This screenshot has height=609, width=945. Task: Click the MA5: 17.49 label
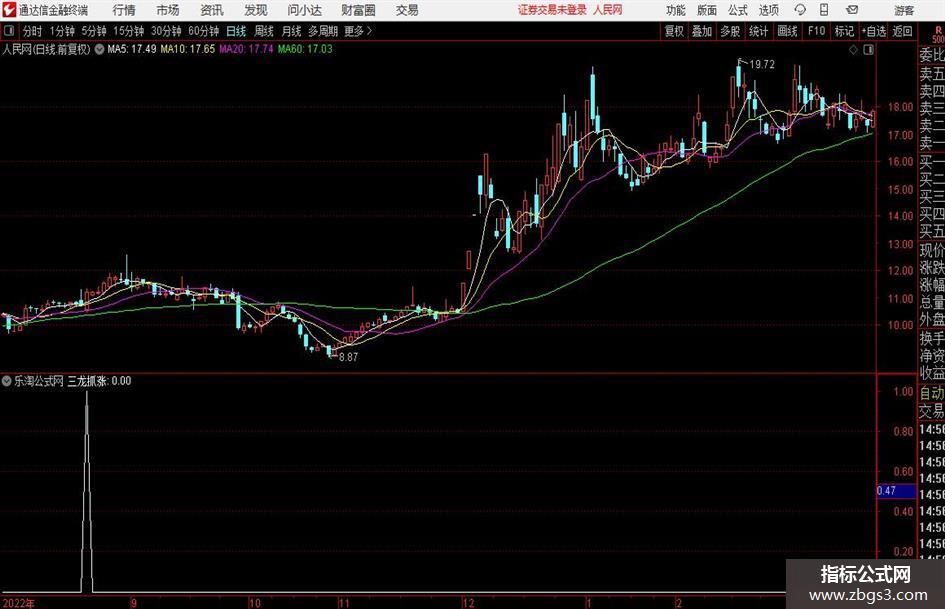(132, 49)
